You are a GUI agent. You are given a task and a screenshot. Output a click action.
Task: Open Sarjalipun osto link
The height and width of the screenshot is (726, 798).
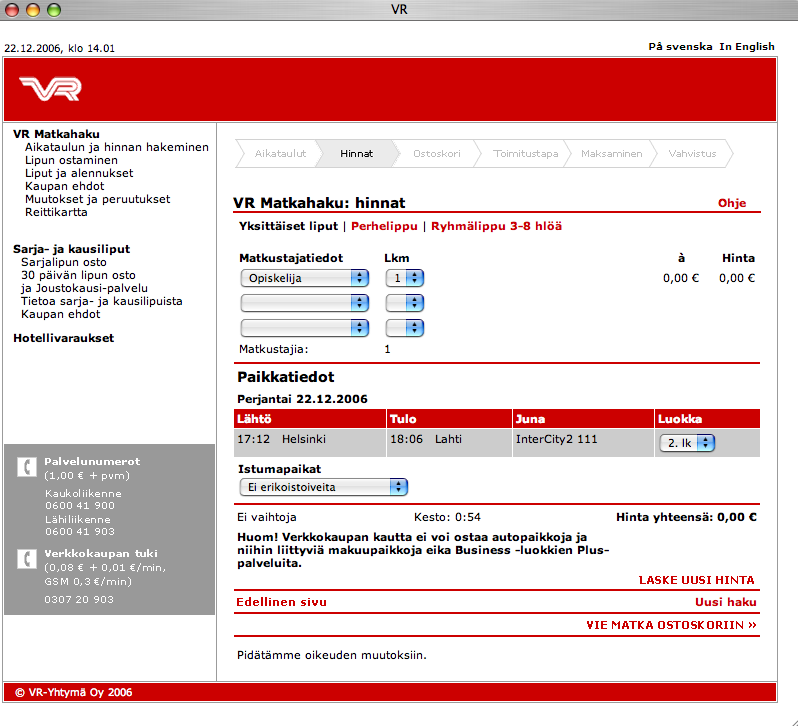(x=64, y=262)
